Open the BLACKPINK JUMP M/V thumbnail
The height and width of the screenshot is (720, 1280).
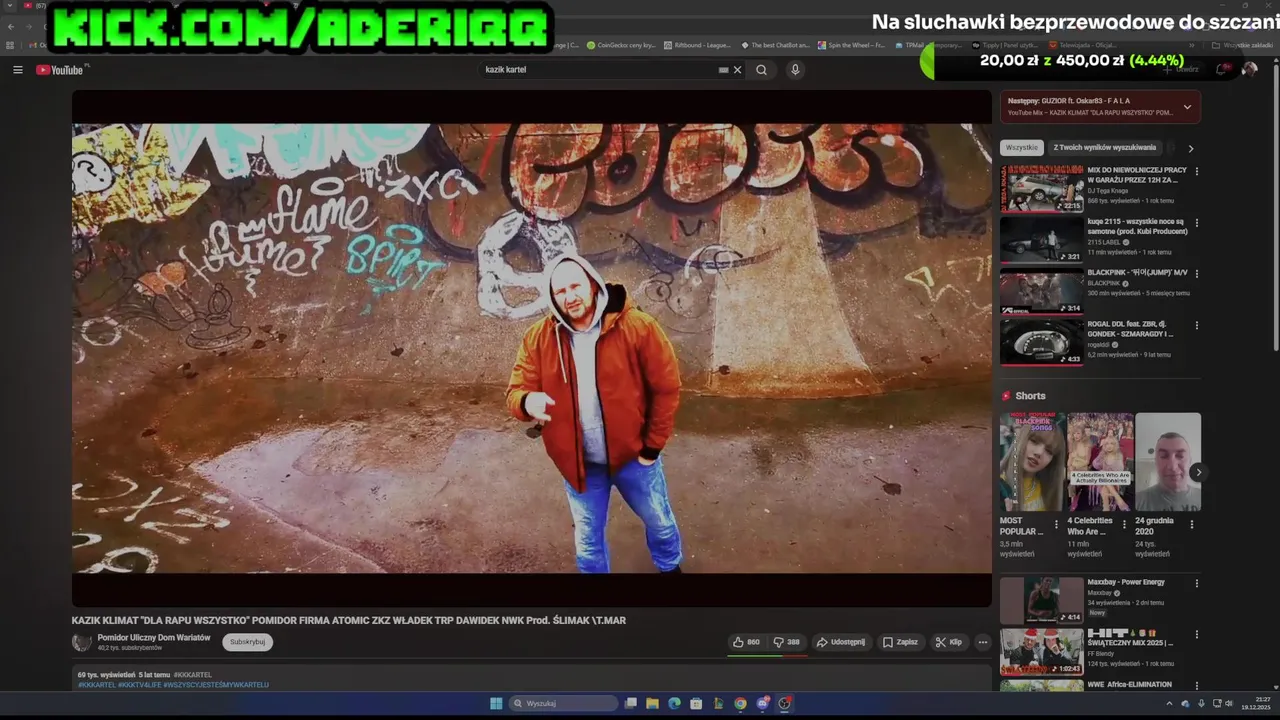[x=1042, y=290]
